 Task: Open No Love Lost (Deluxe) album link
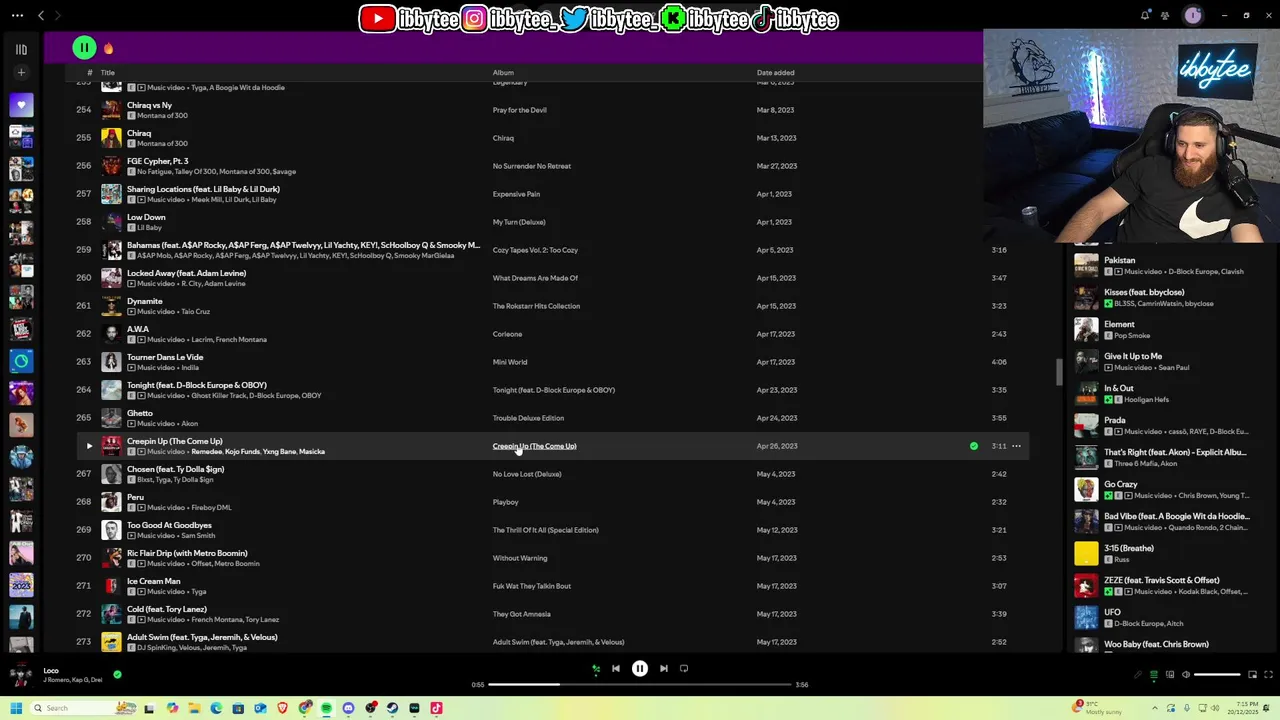pyautogui.click(x=527, y=474)
